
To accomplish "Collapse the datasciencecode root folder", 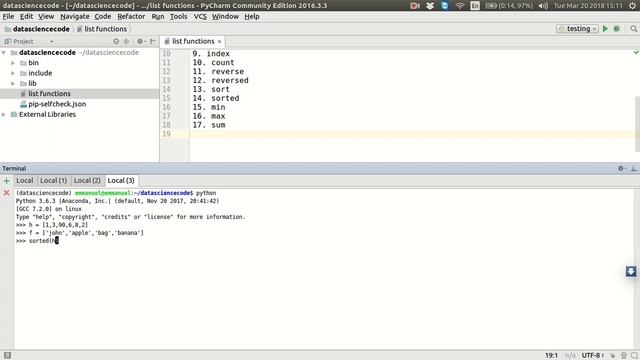I will point(4,53).
